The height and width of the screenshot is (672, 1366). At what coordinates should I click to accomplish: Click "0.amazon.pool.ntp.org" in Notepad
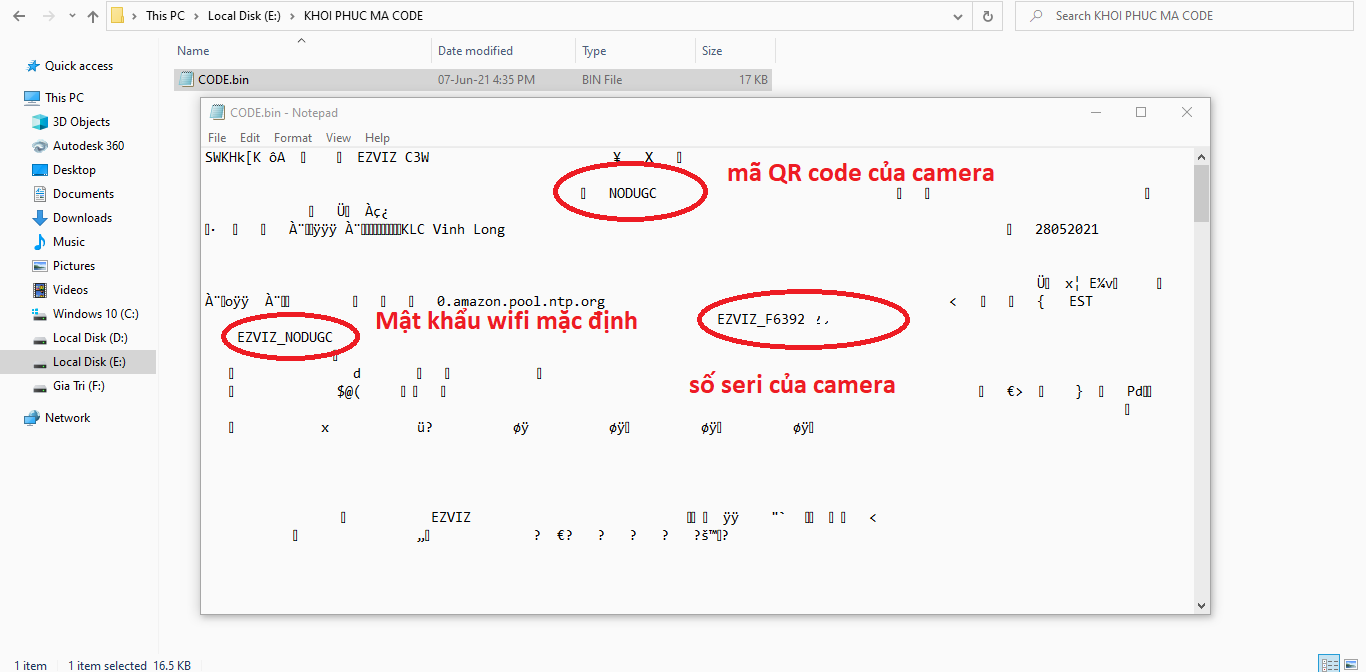521,301
